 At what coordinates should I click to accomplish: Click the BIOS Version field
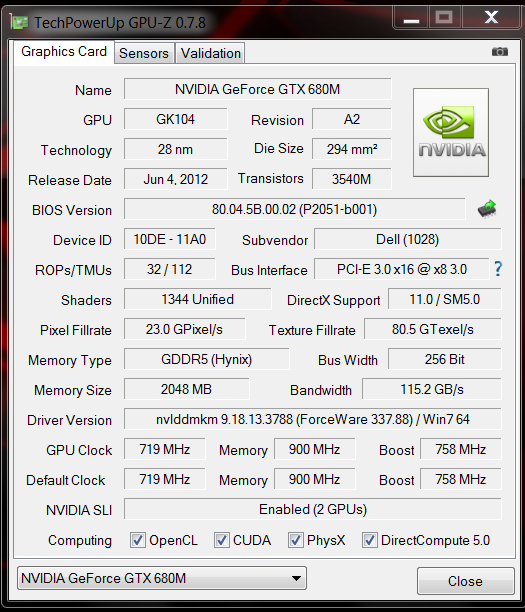[295, 209]
